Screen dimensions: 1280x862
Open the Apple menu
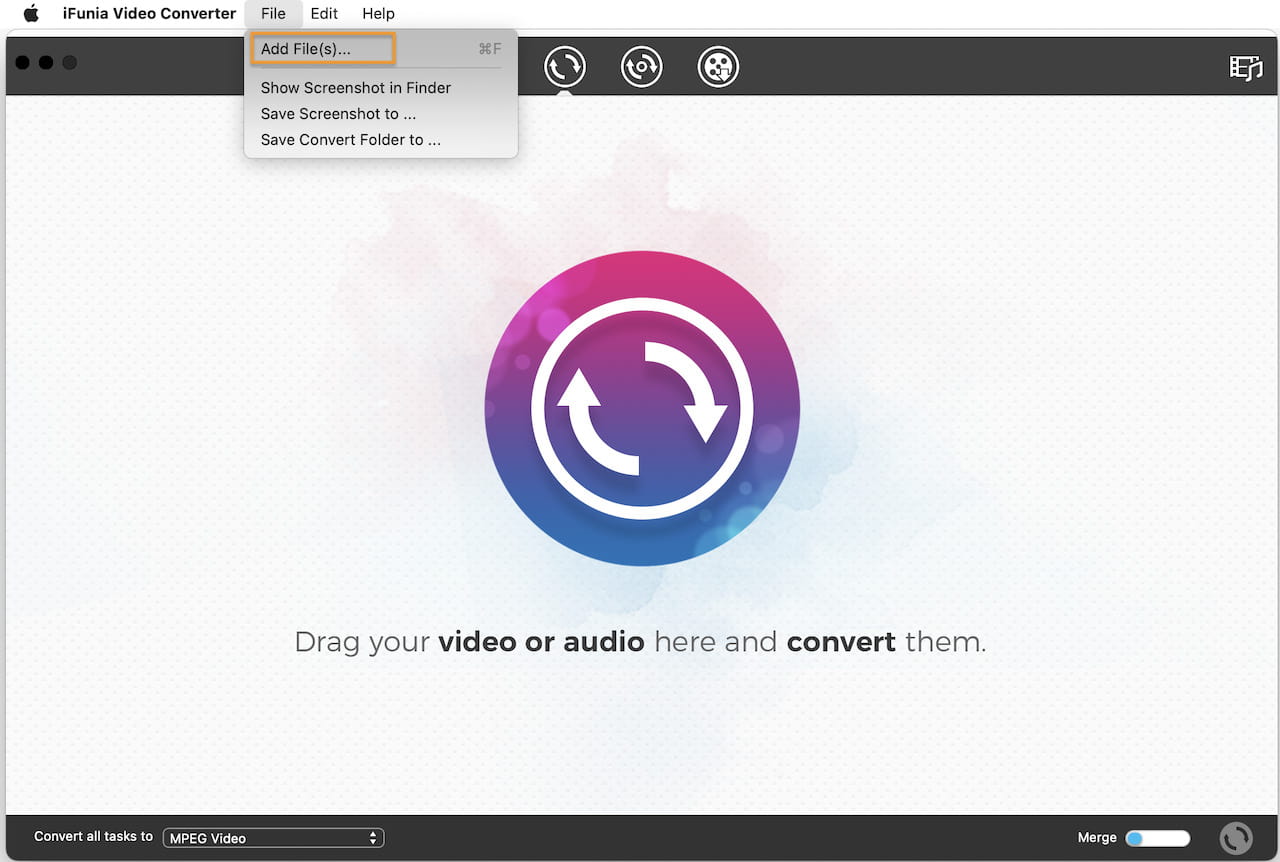(31, 14)
